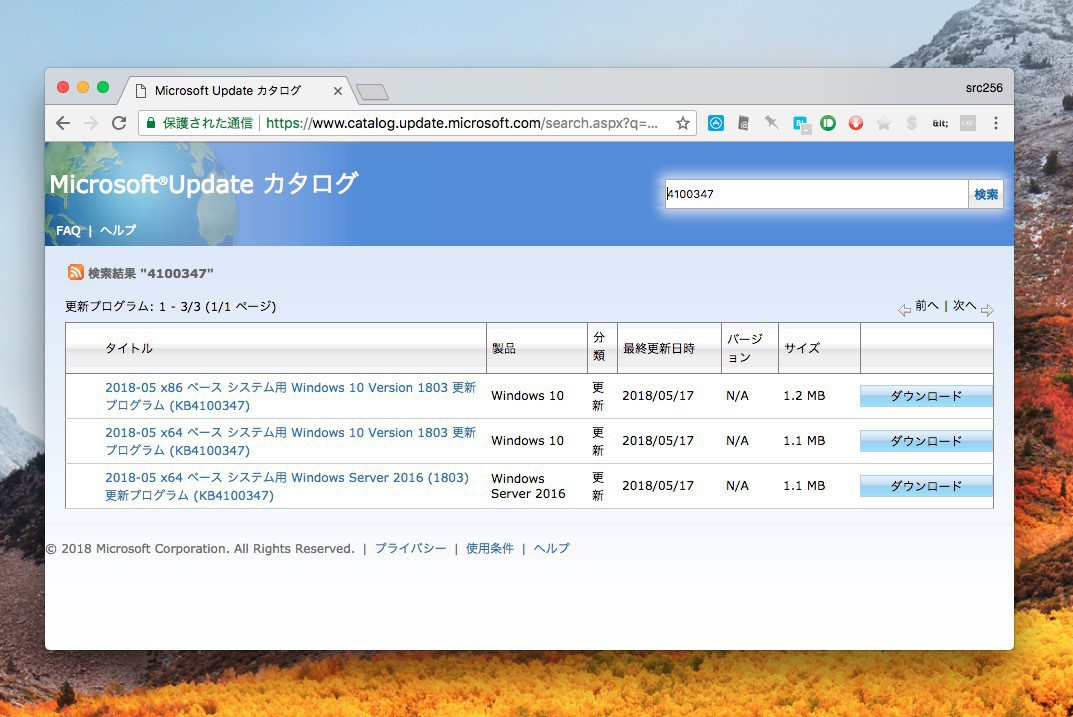The image size is (1073, 717).
Task: Click the pin extension icon
Action: click(x=772, y=123)
